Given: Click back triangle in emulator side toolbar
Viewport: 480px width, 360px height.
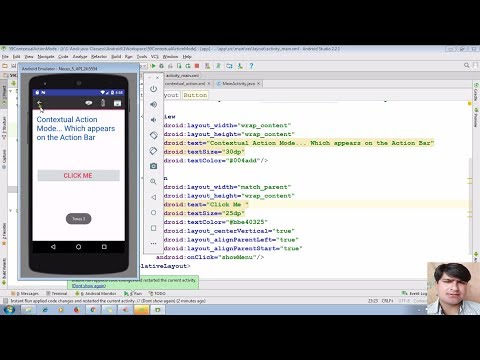Looking at the screenshot, I should pos(153,197).
